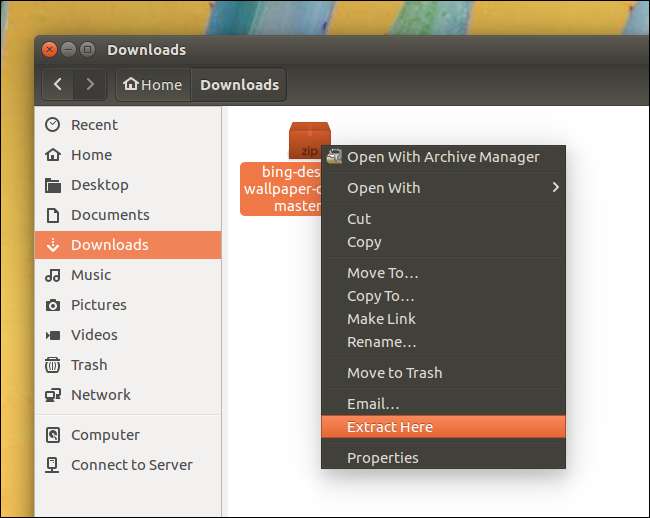The width and height of the screenshot is (650, 518).
Task: Open Properties from the context menu
Action: tap(382, 458)
